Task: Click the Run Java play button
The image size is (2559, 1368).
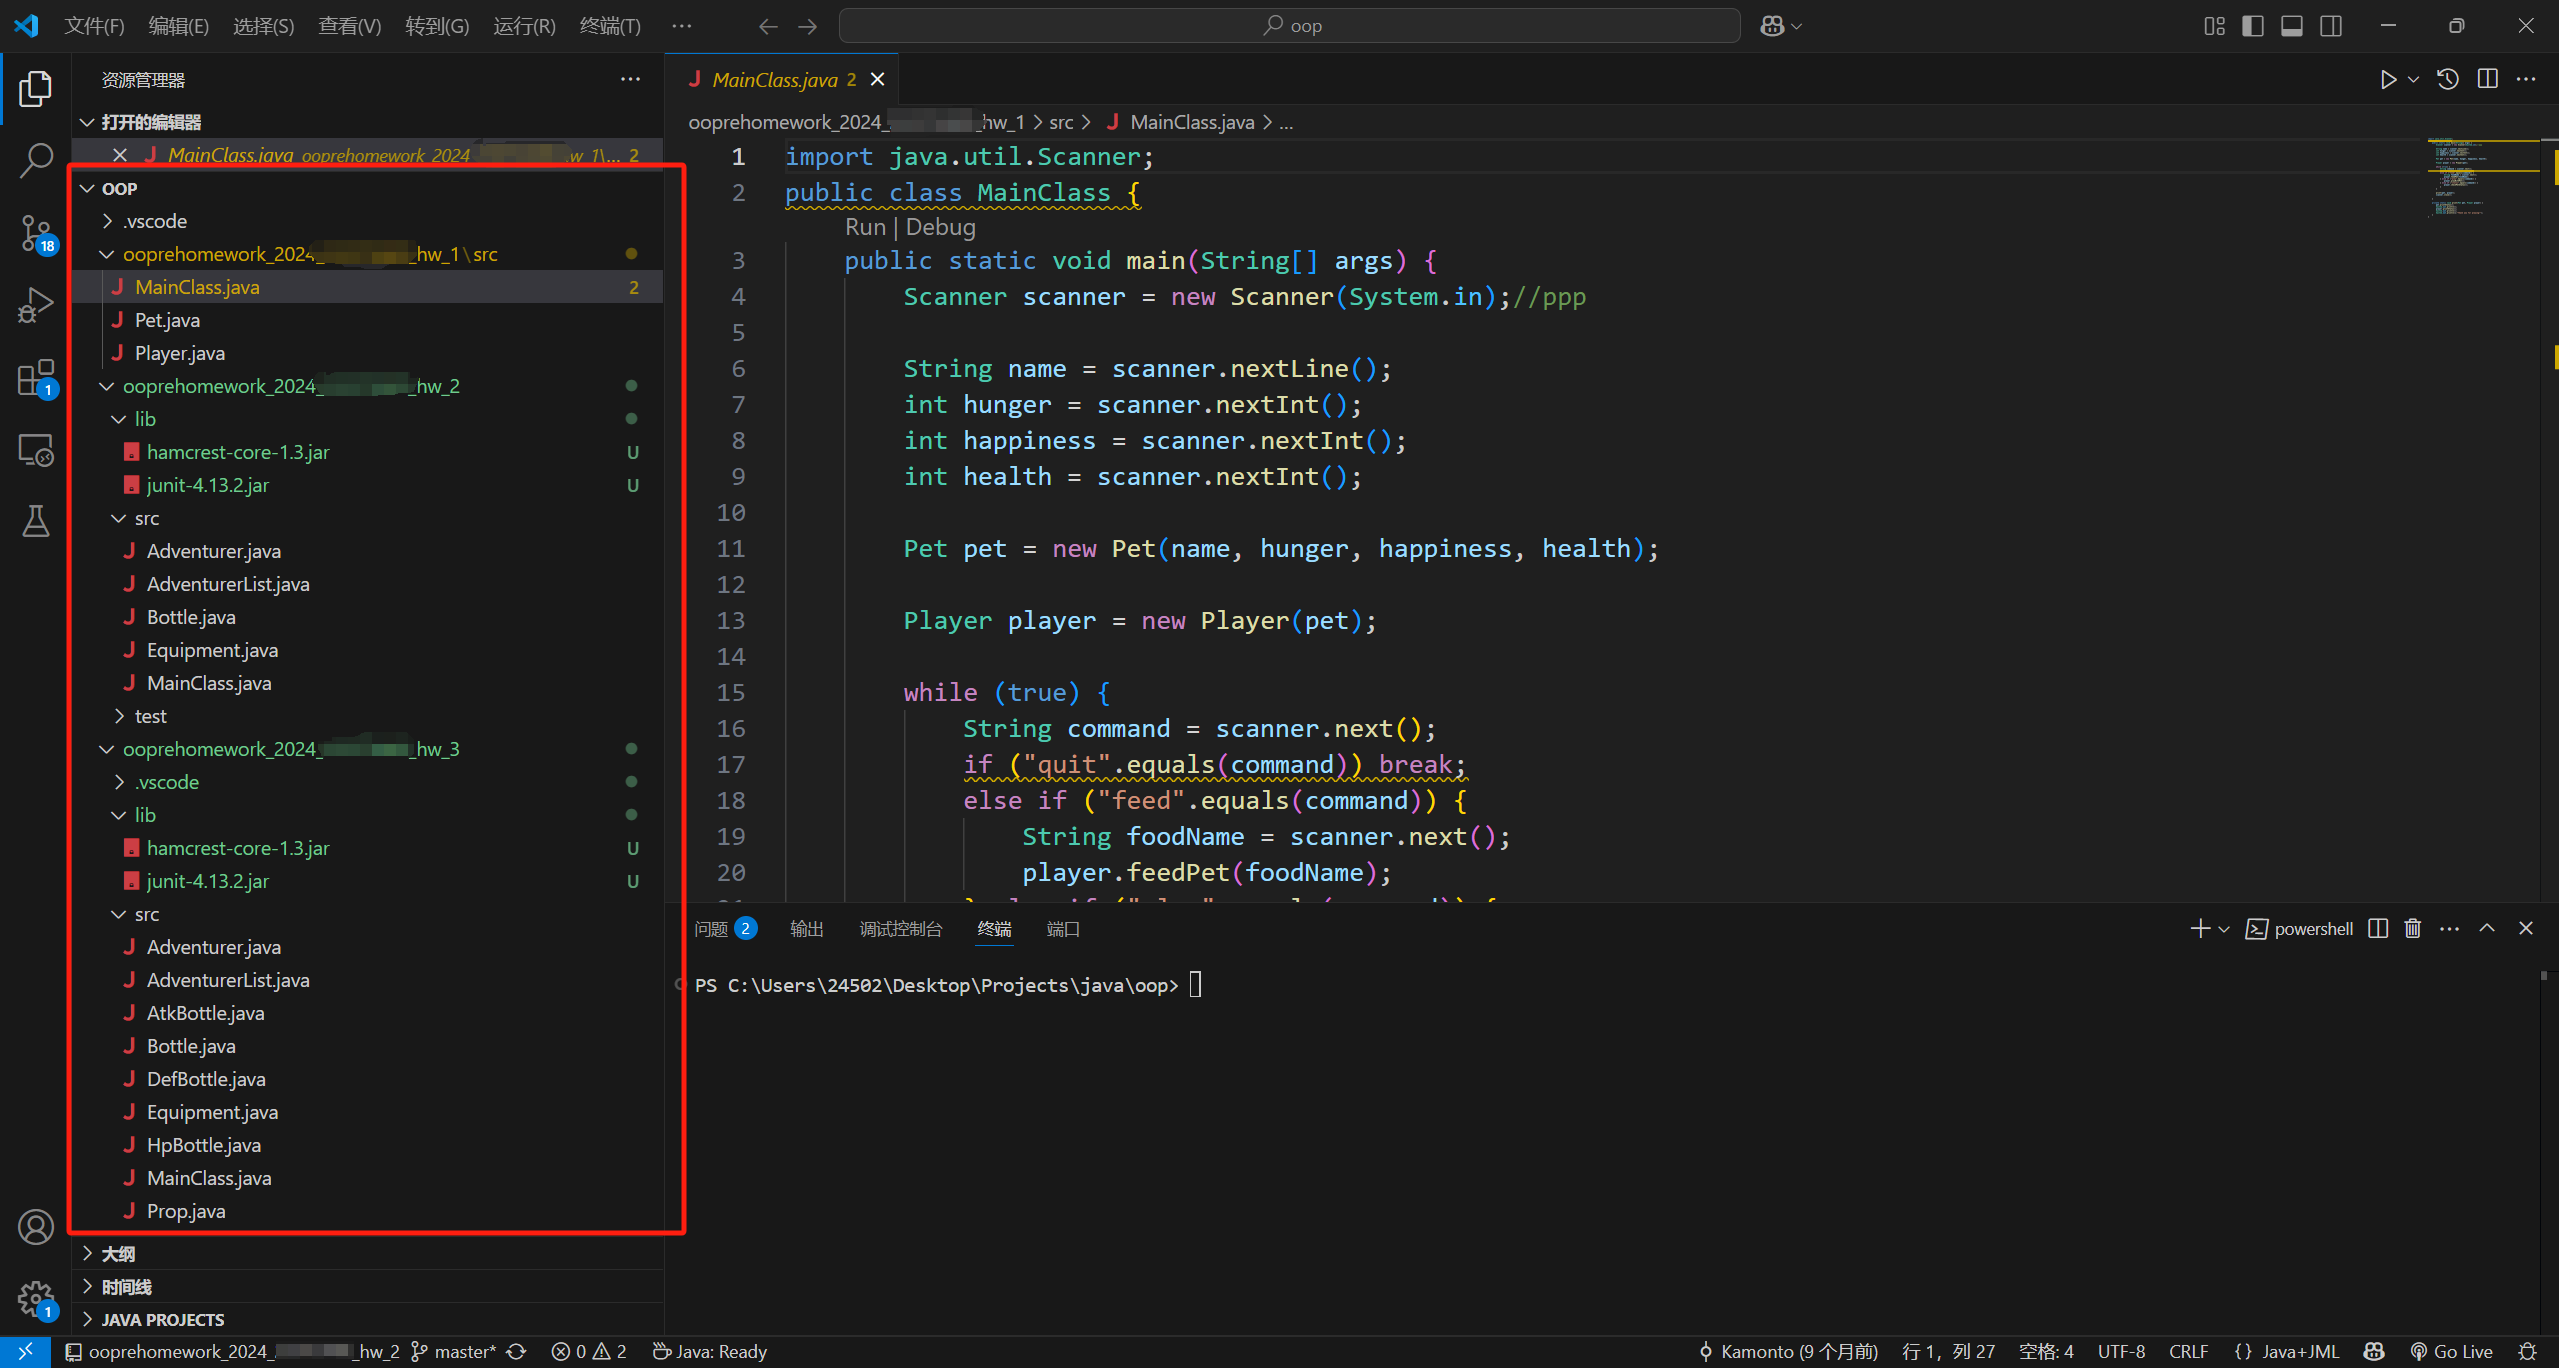Action: 2388,80
